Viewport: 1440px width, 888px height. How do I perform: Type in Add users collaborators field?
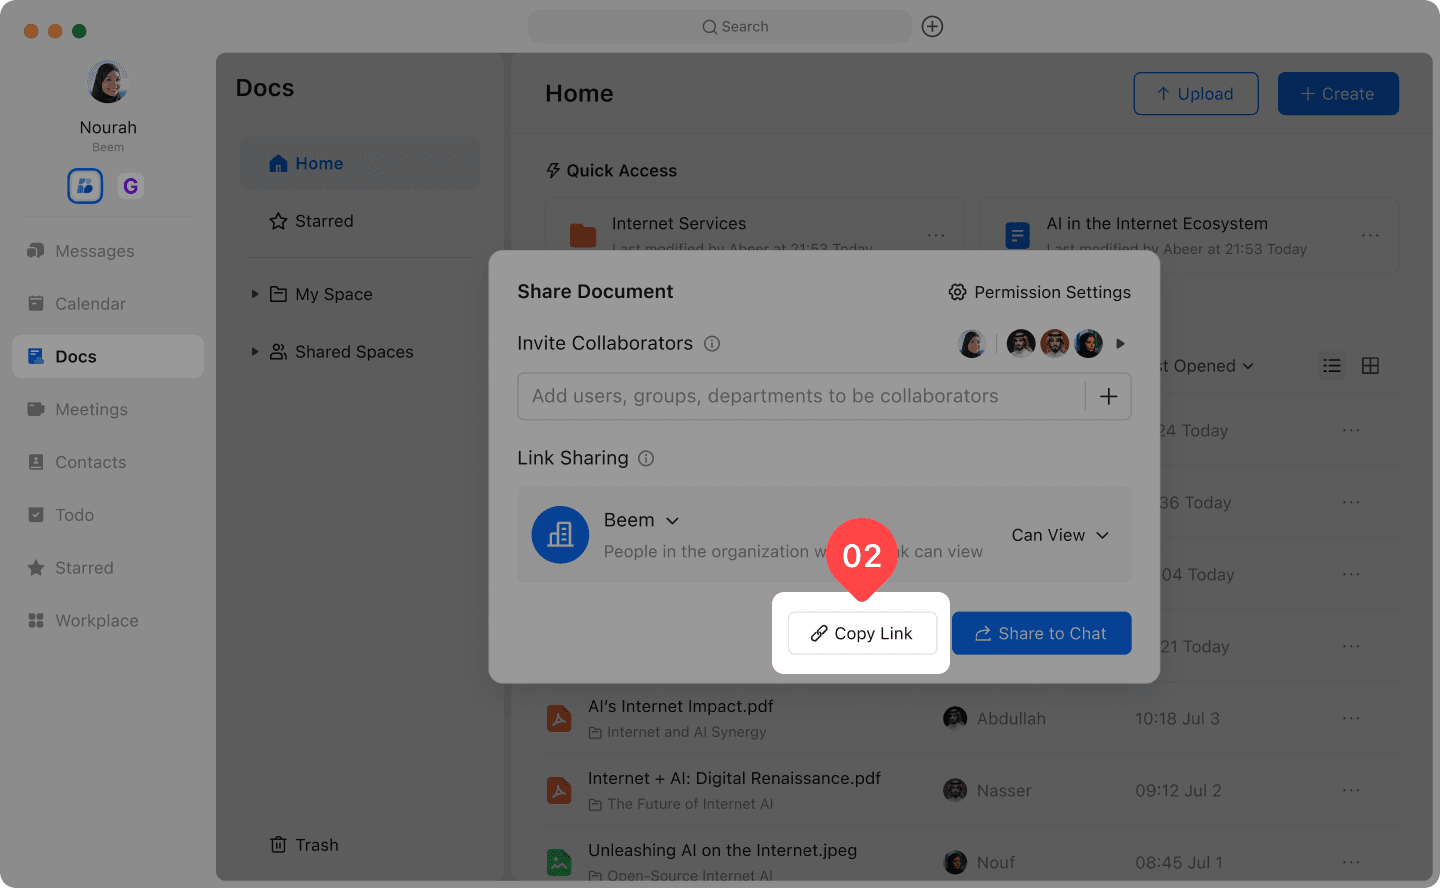[800, 397]
